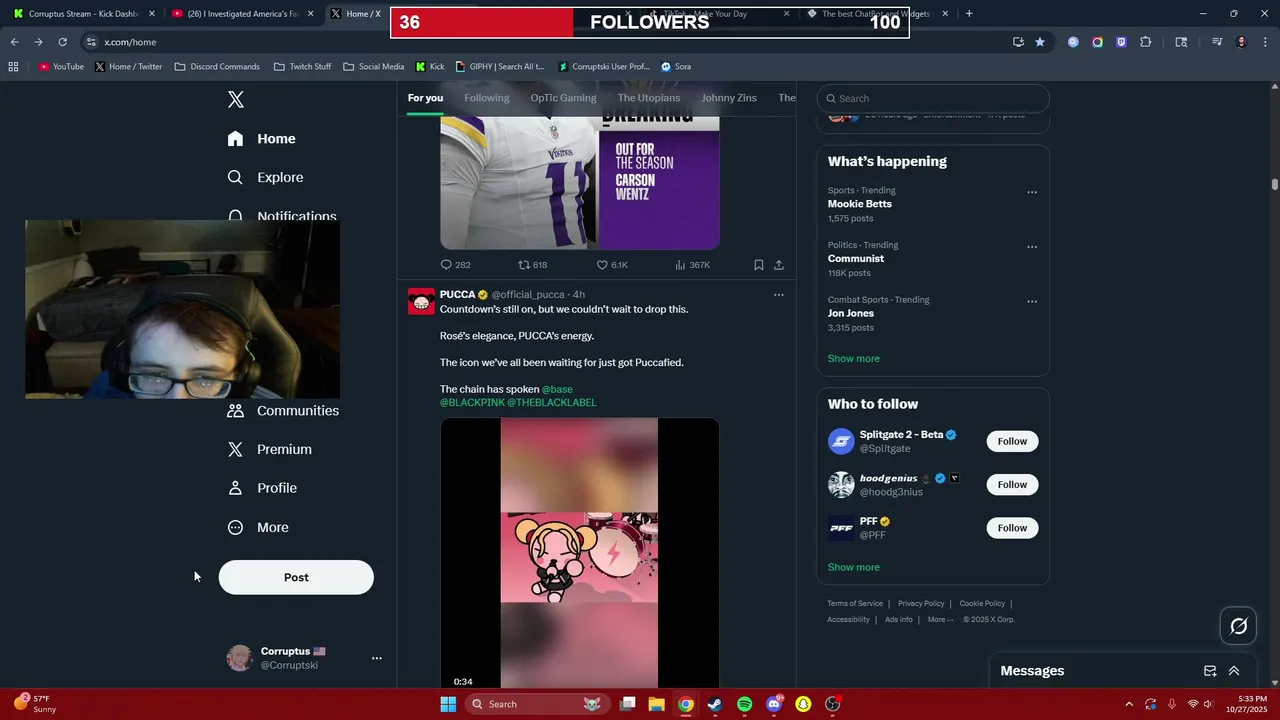
Task: Open Cookie Policy link
Action: [x=982, y=603]
